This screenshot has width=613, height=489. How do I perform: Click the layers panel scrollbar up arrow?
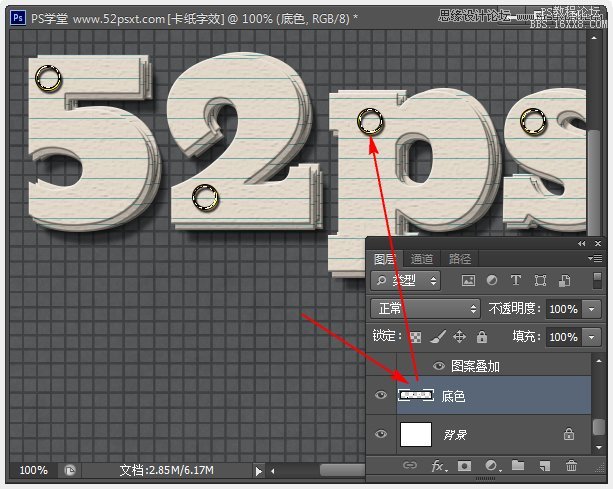pyautogui.click(x=599, y=361)
